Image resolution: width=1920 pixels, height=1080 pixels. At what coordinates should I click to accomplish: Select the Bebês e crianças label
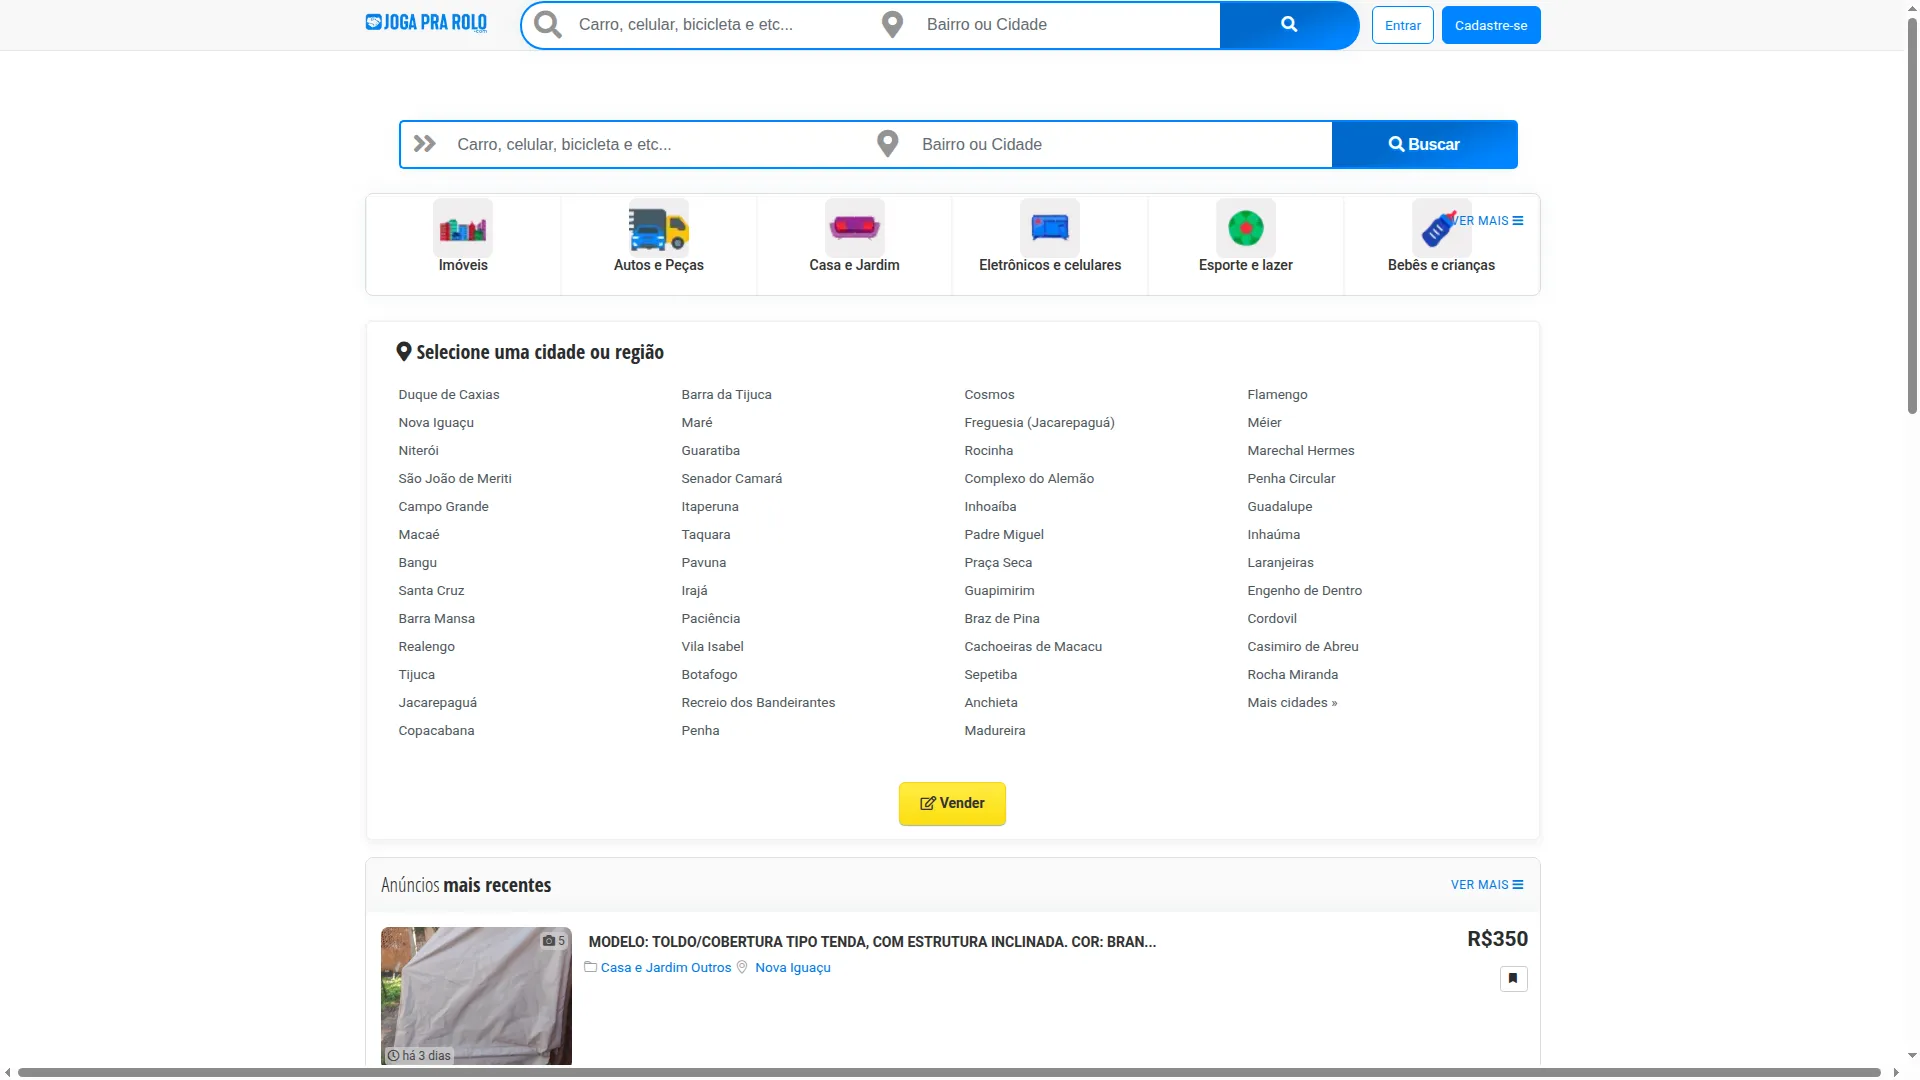pos(1441,265)
